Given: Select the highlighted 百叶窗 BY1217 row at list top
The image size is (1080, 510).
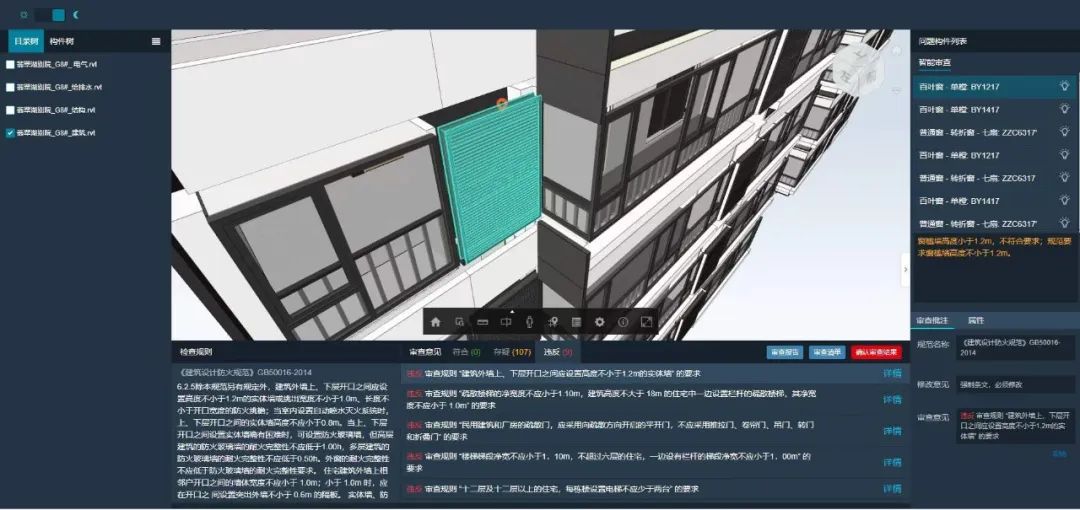Looking at the screenshot, I should [995, 87].
